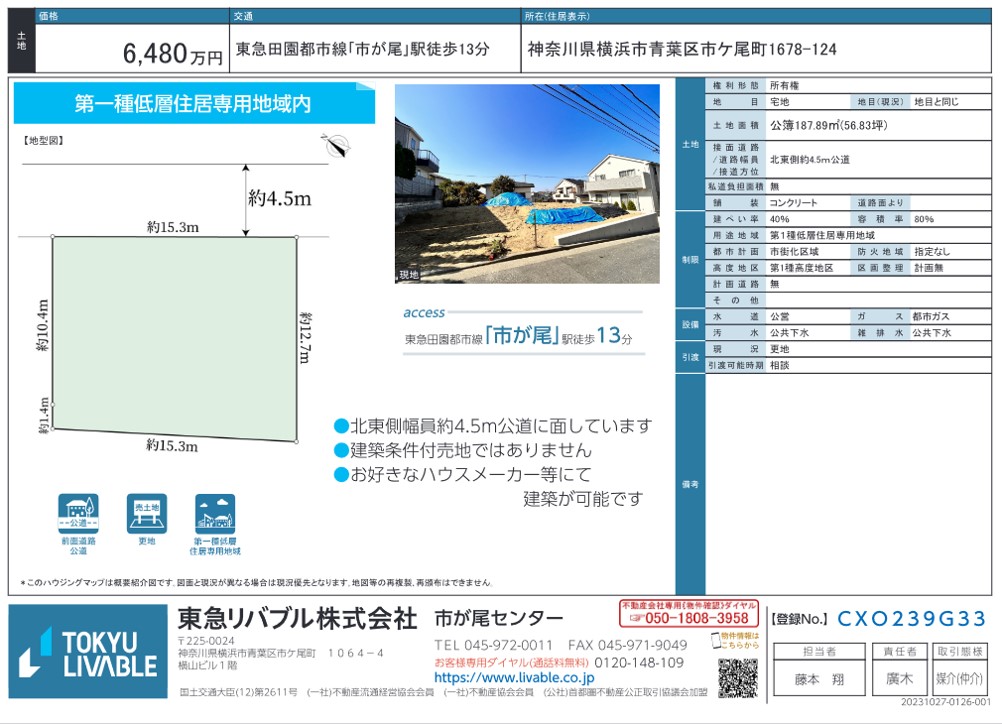
Task: Click the green land plot diagram
Action: pos(174,336)
